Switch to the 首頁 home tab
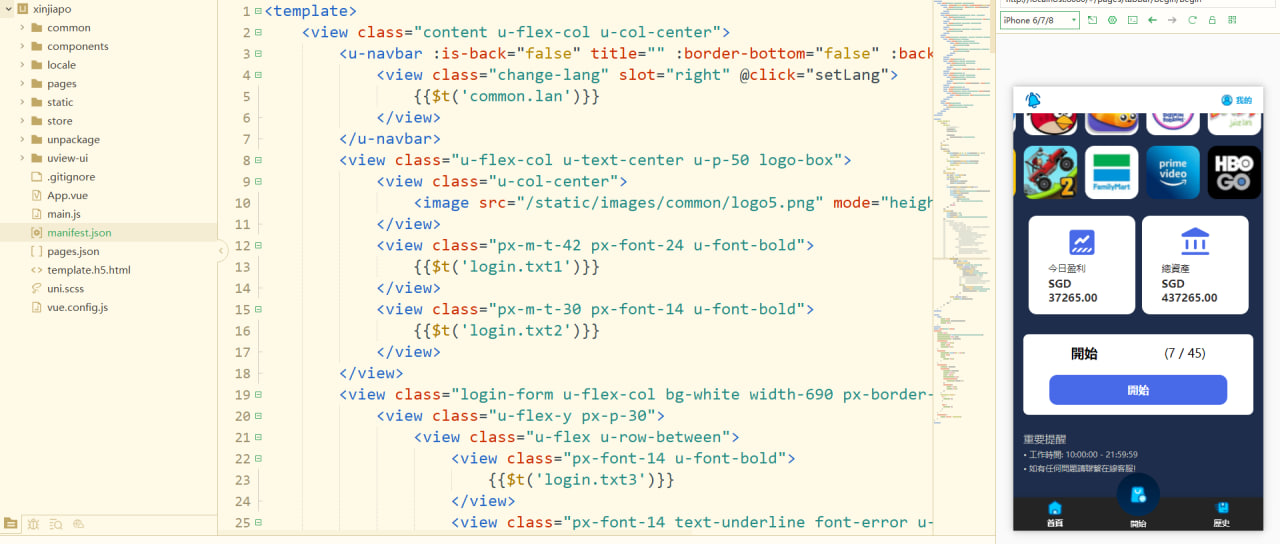1280x544 pixels. pos(1054,514)
